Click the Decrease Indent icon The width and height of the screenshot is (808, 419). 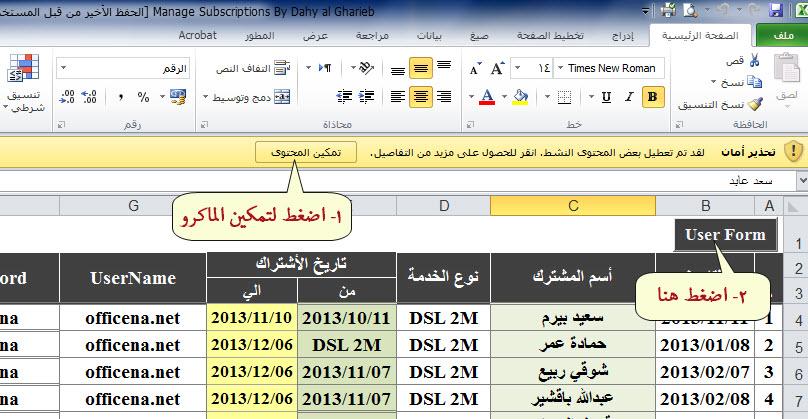coord(366,96)
